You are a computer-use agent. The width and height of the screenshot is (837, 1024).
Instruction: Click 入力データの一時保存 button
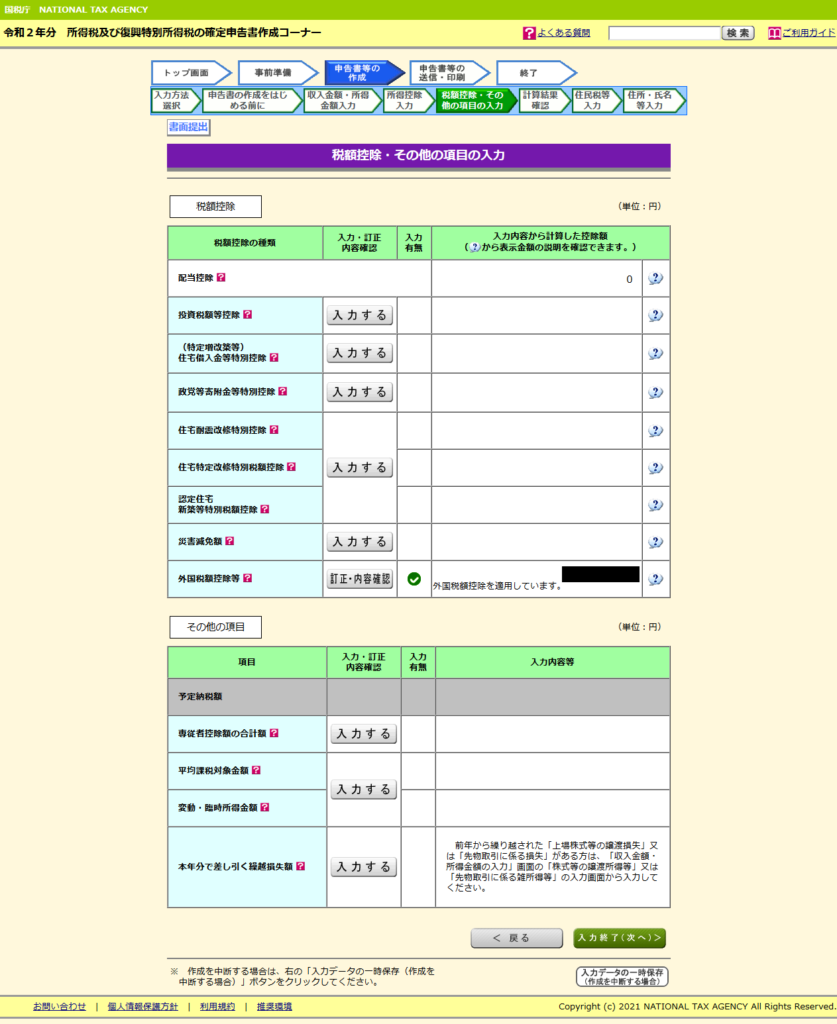(x=623, y=976)
